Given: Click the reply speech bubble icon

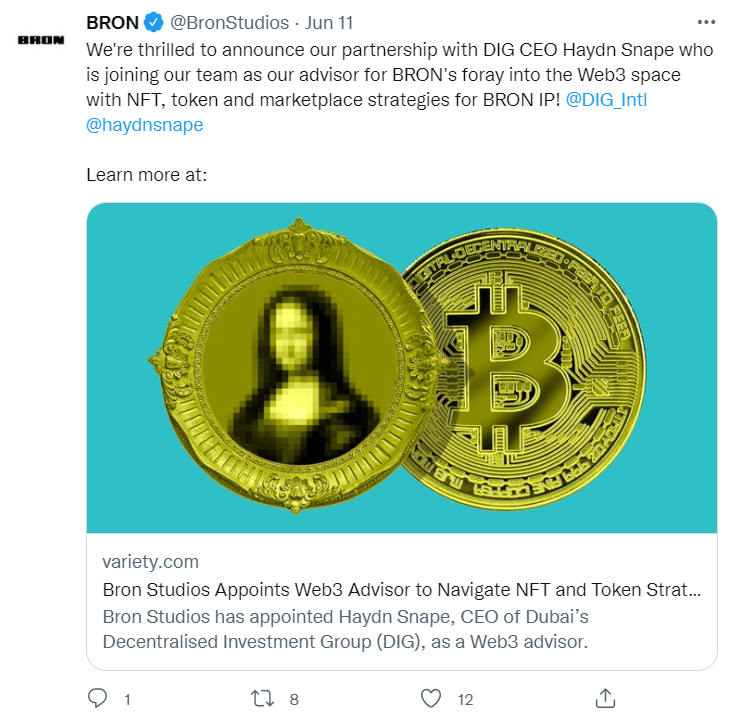Looking at the screenshot, I should (x=97, y=697).
